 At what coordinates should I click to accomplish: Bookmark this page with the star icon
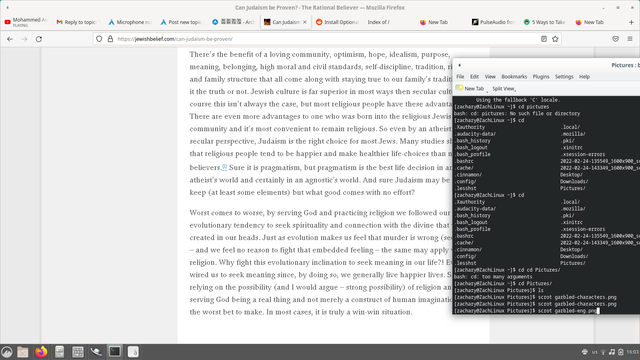(555, 39)
